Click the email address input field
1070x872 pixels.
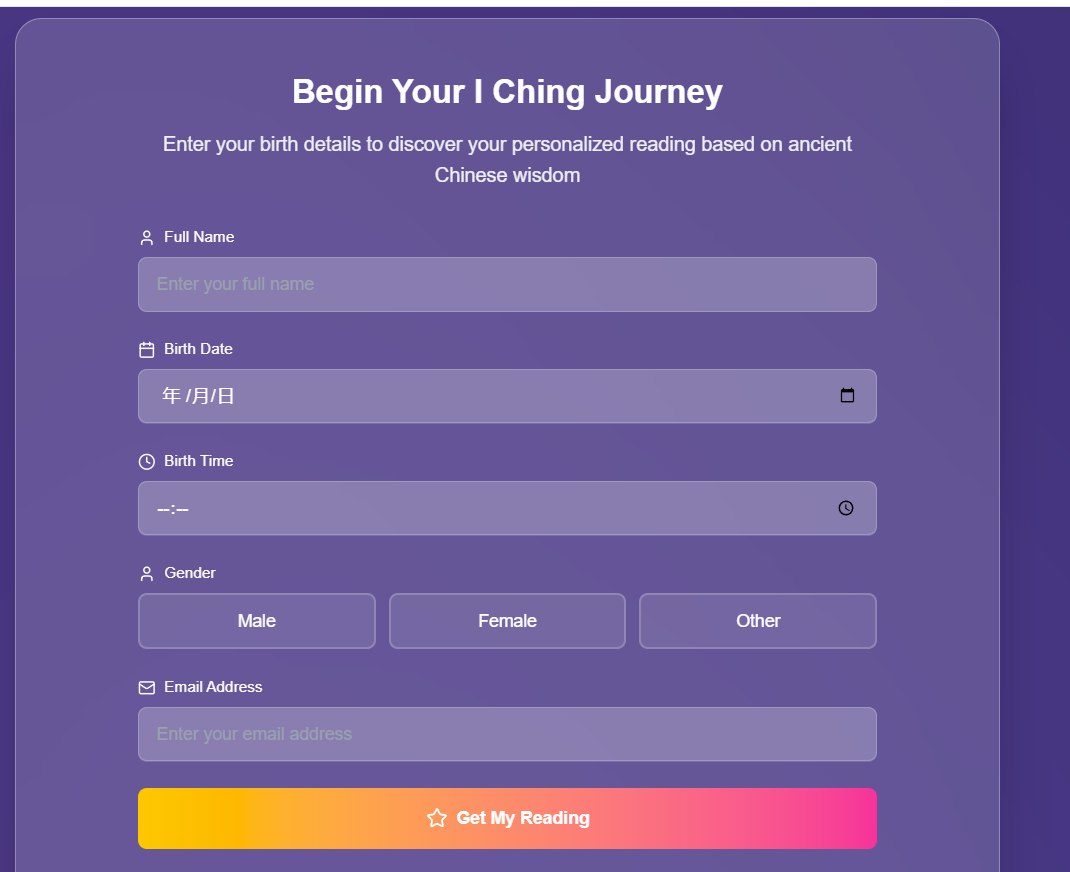507,734
